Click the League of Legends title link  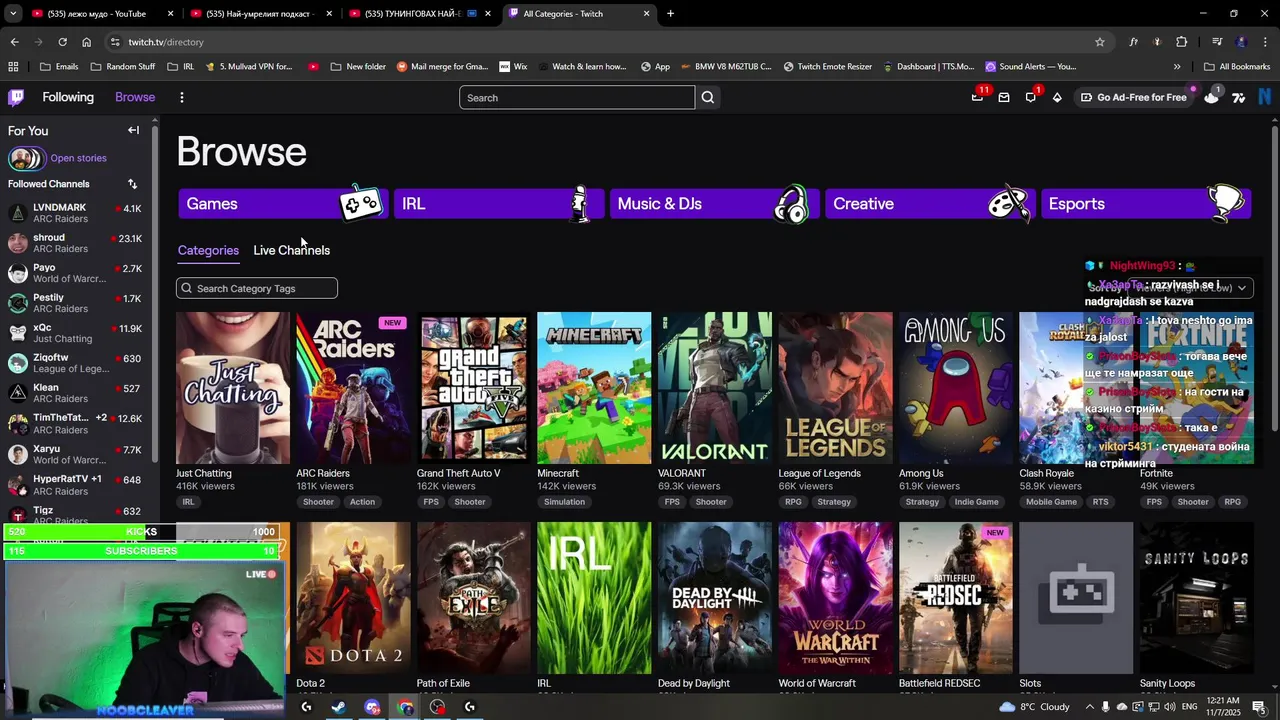click(x=820, y=473)
